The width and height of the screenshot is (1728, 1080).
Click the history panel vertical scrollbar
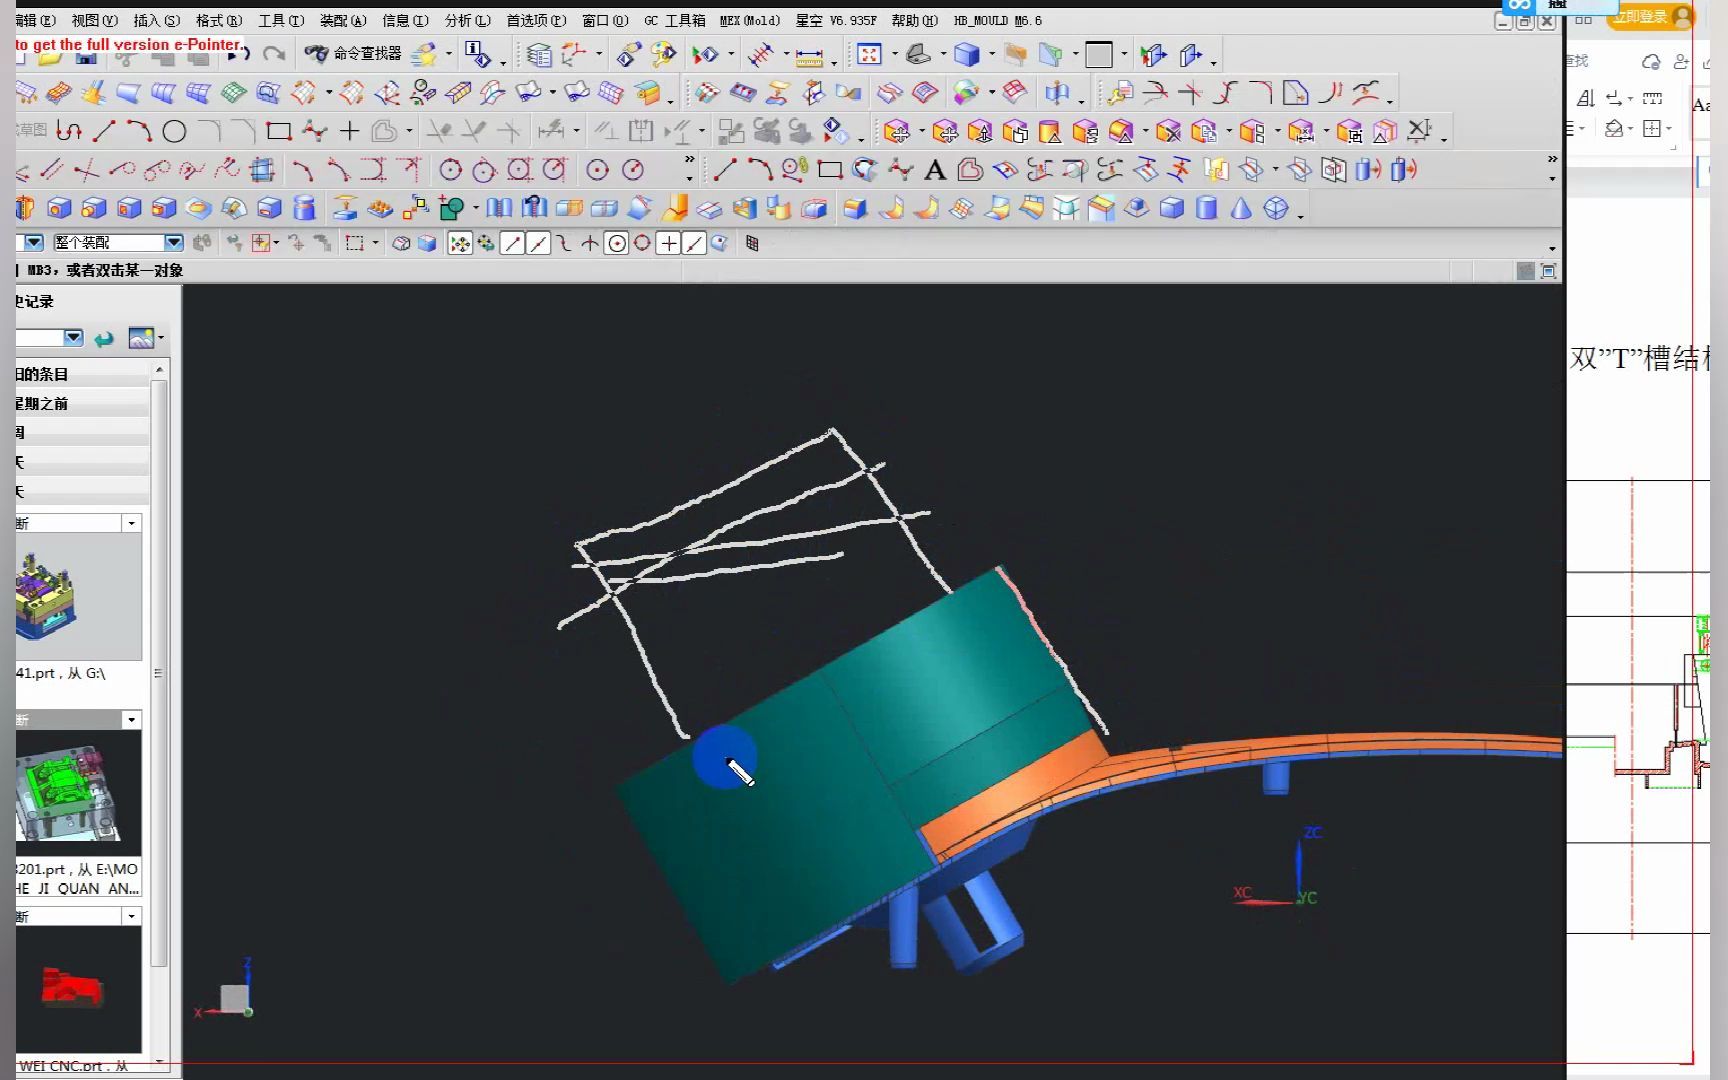click(x=158, y=672)
